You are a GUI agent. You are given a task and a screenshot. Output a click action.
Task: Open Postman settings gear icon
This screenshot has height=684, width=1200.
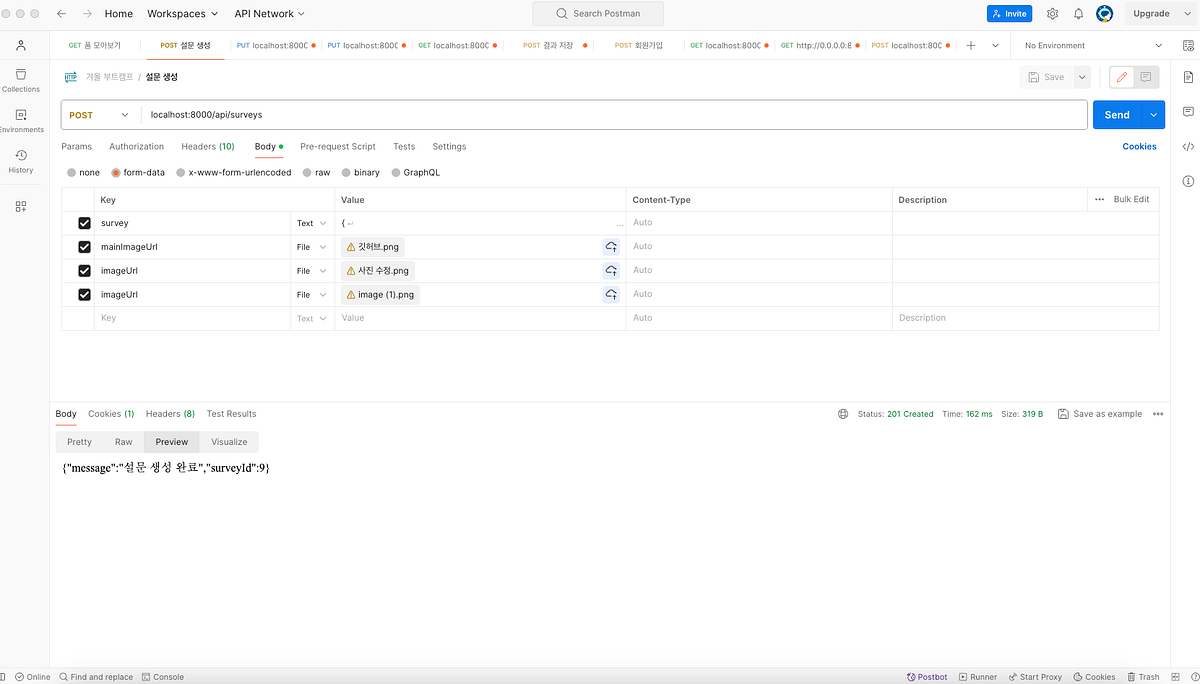pyautogui.click(x=1052, y=13)
